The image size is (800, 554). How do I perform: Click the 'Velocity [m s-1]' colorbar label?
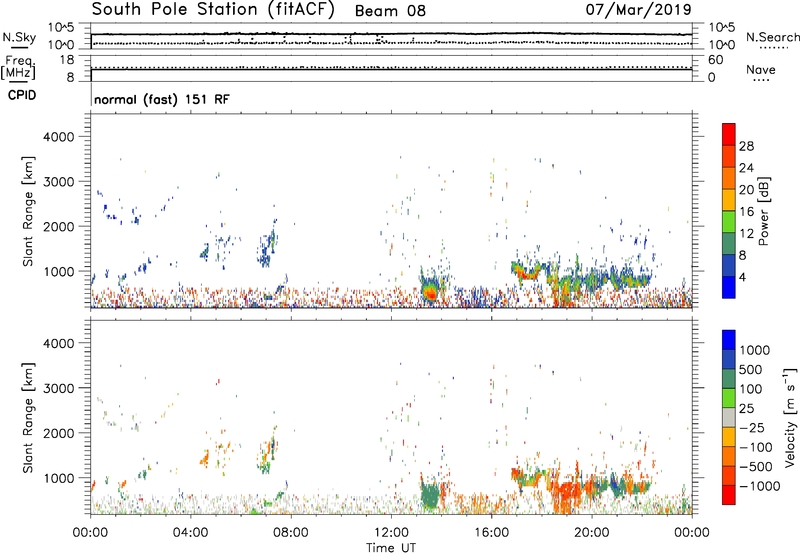click(790, 417)
